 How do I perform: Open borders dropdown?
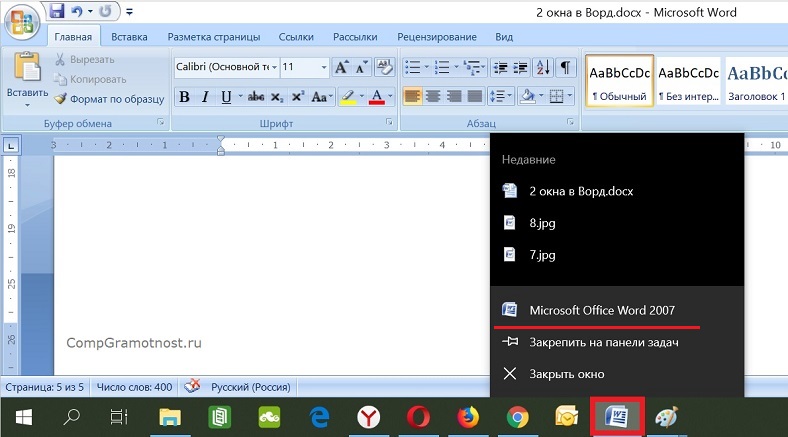(x=570, y=96)
